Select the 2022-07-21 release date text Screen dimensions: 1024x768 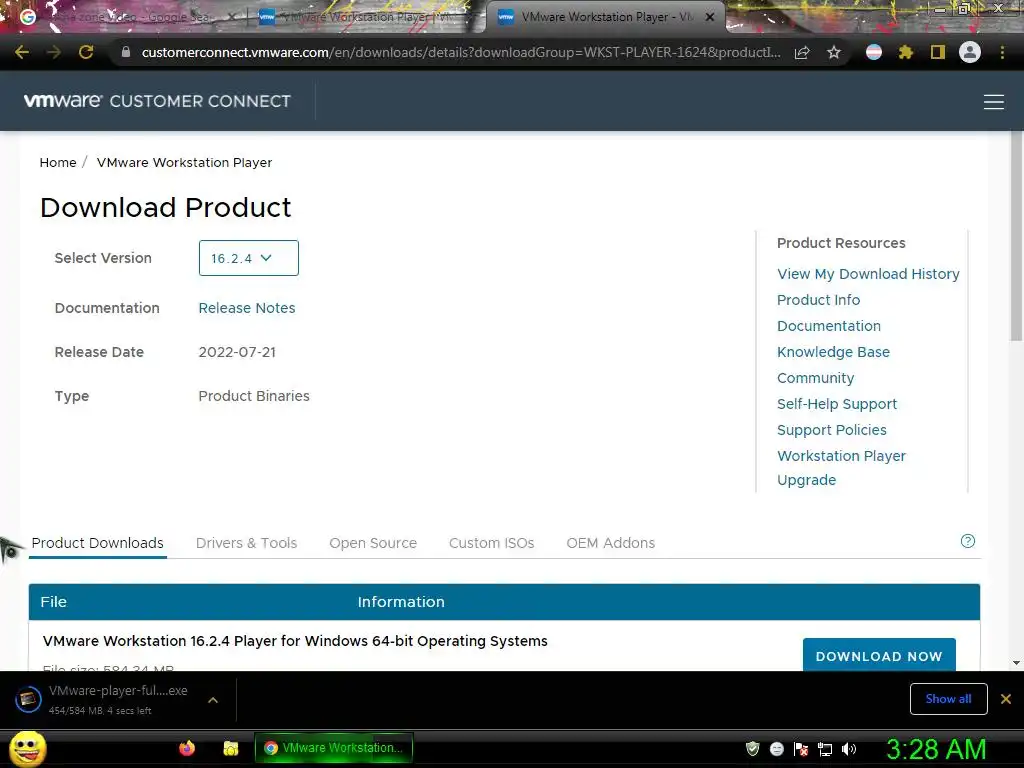tap(237, 352)
